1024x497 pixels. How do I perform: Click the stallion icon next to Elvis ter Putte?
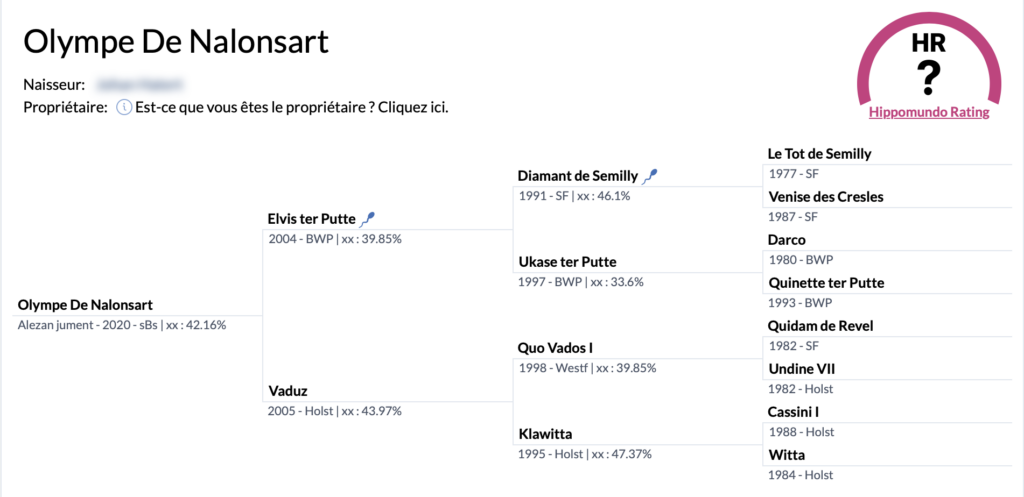369,218
